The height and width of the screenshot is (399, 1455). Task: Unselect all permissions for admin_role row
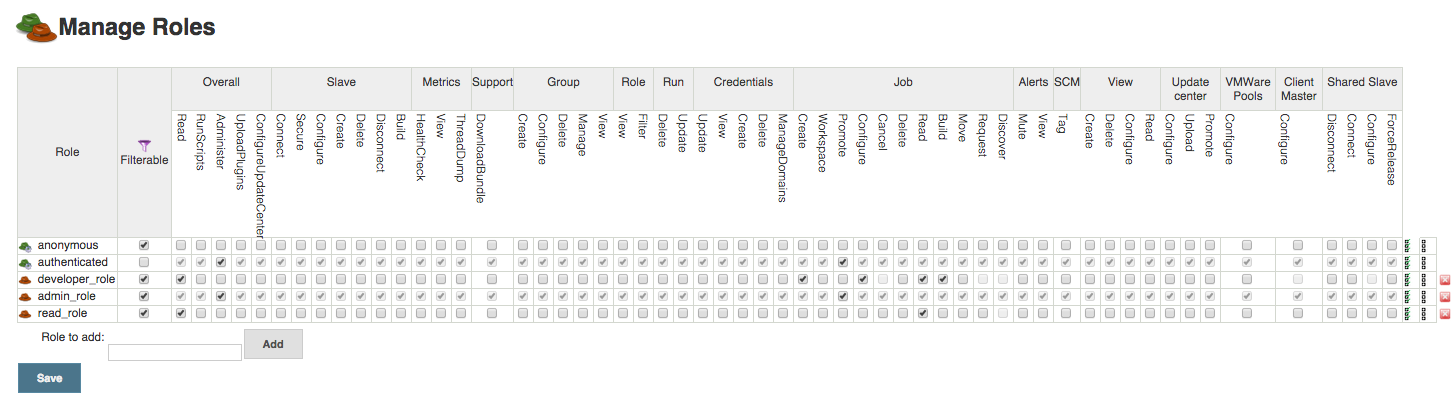coord(1423,297)
